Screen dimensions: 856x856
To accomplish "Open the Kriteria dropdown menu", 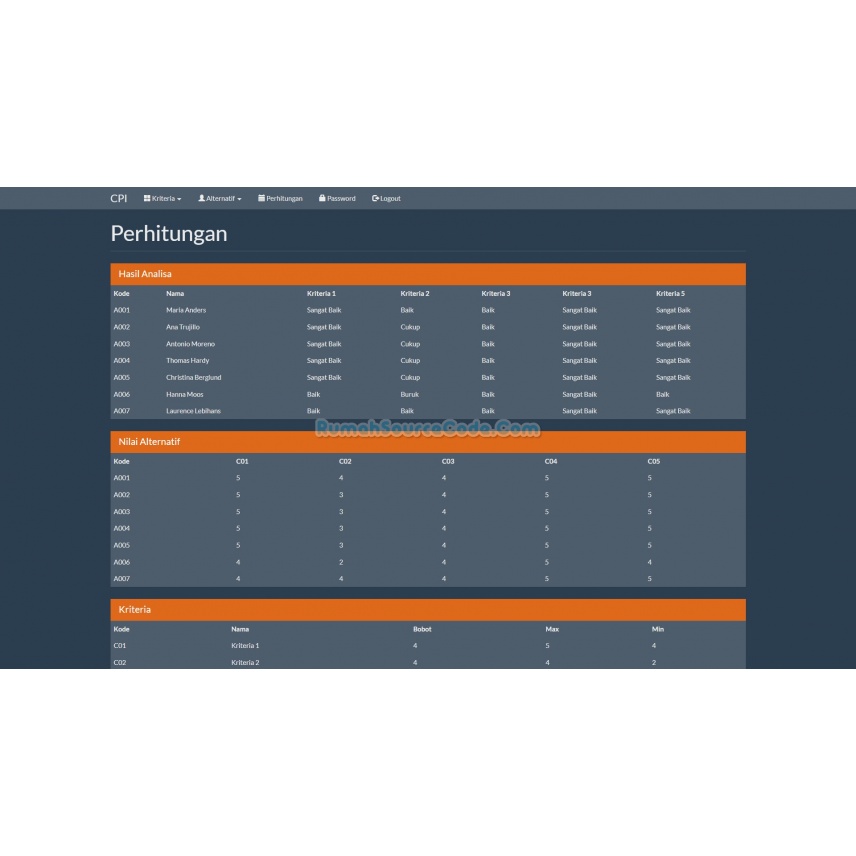I will [162, 198].
